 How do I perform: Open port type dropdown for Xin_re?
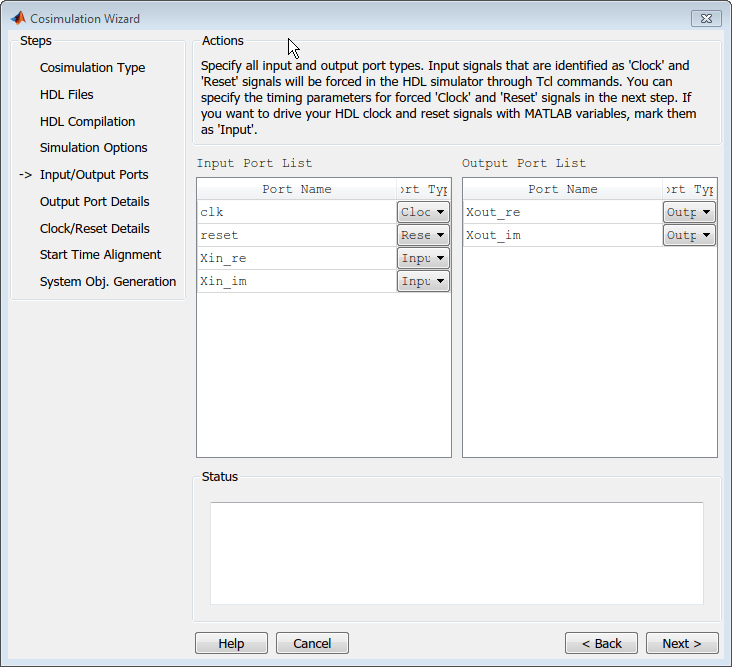423,258
